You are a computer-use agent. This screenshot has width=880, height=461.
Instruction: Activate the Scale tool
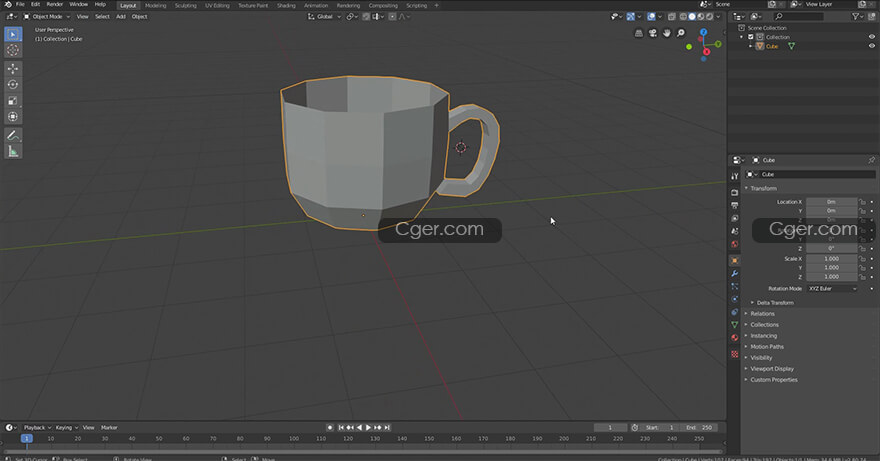pos(13,100)
